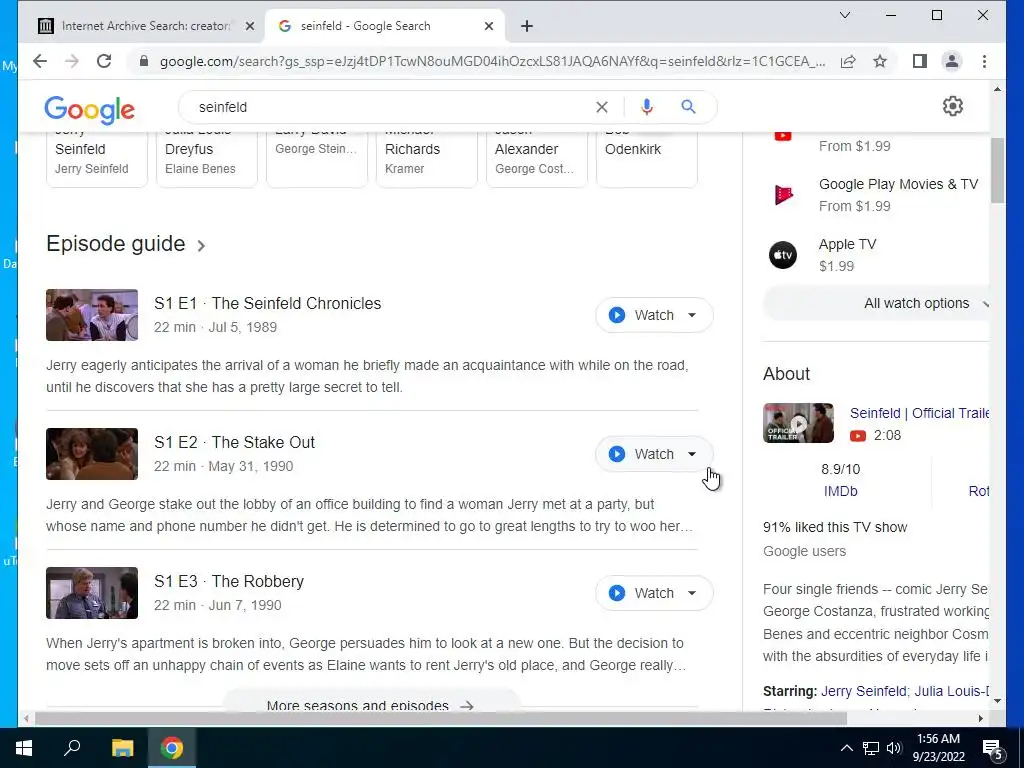The width and height of the screenshot is (1024, 768).
Task: Open S1 E1 The Seinfeld Chronicles thumbnail
Action: (92, 315)
